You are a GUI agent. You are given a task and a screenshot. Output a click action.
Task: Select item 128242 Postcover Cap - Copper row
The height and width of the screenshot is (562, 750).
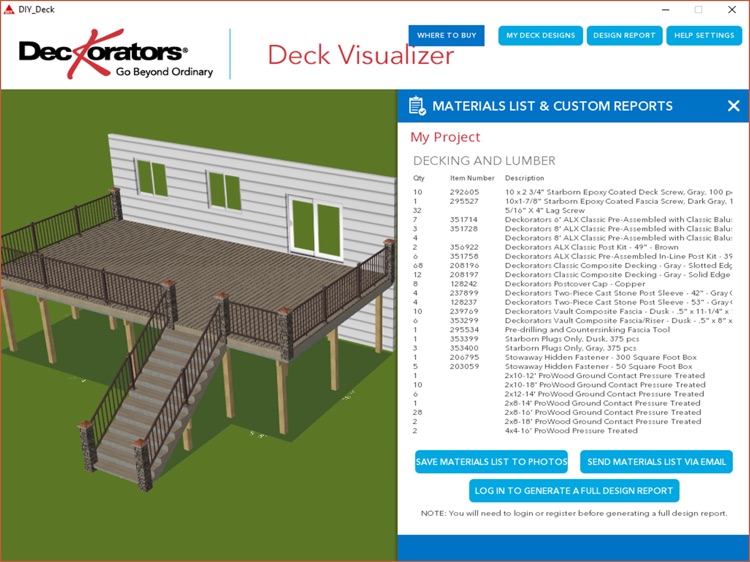click(x=573, y=284)
